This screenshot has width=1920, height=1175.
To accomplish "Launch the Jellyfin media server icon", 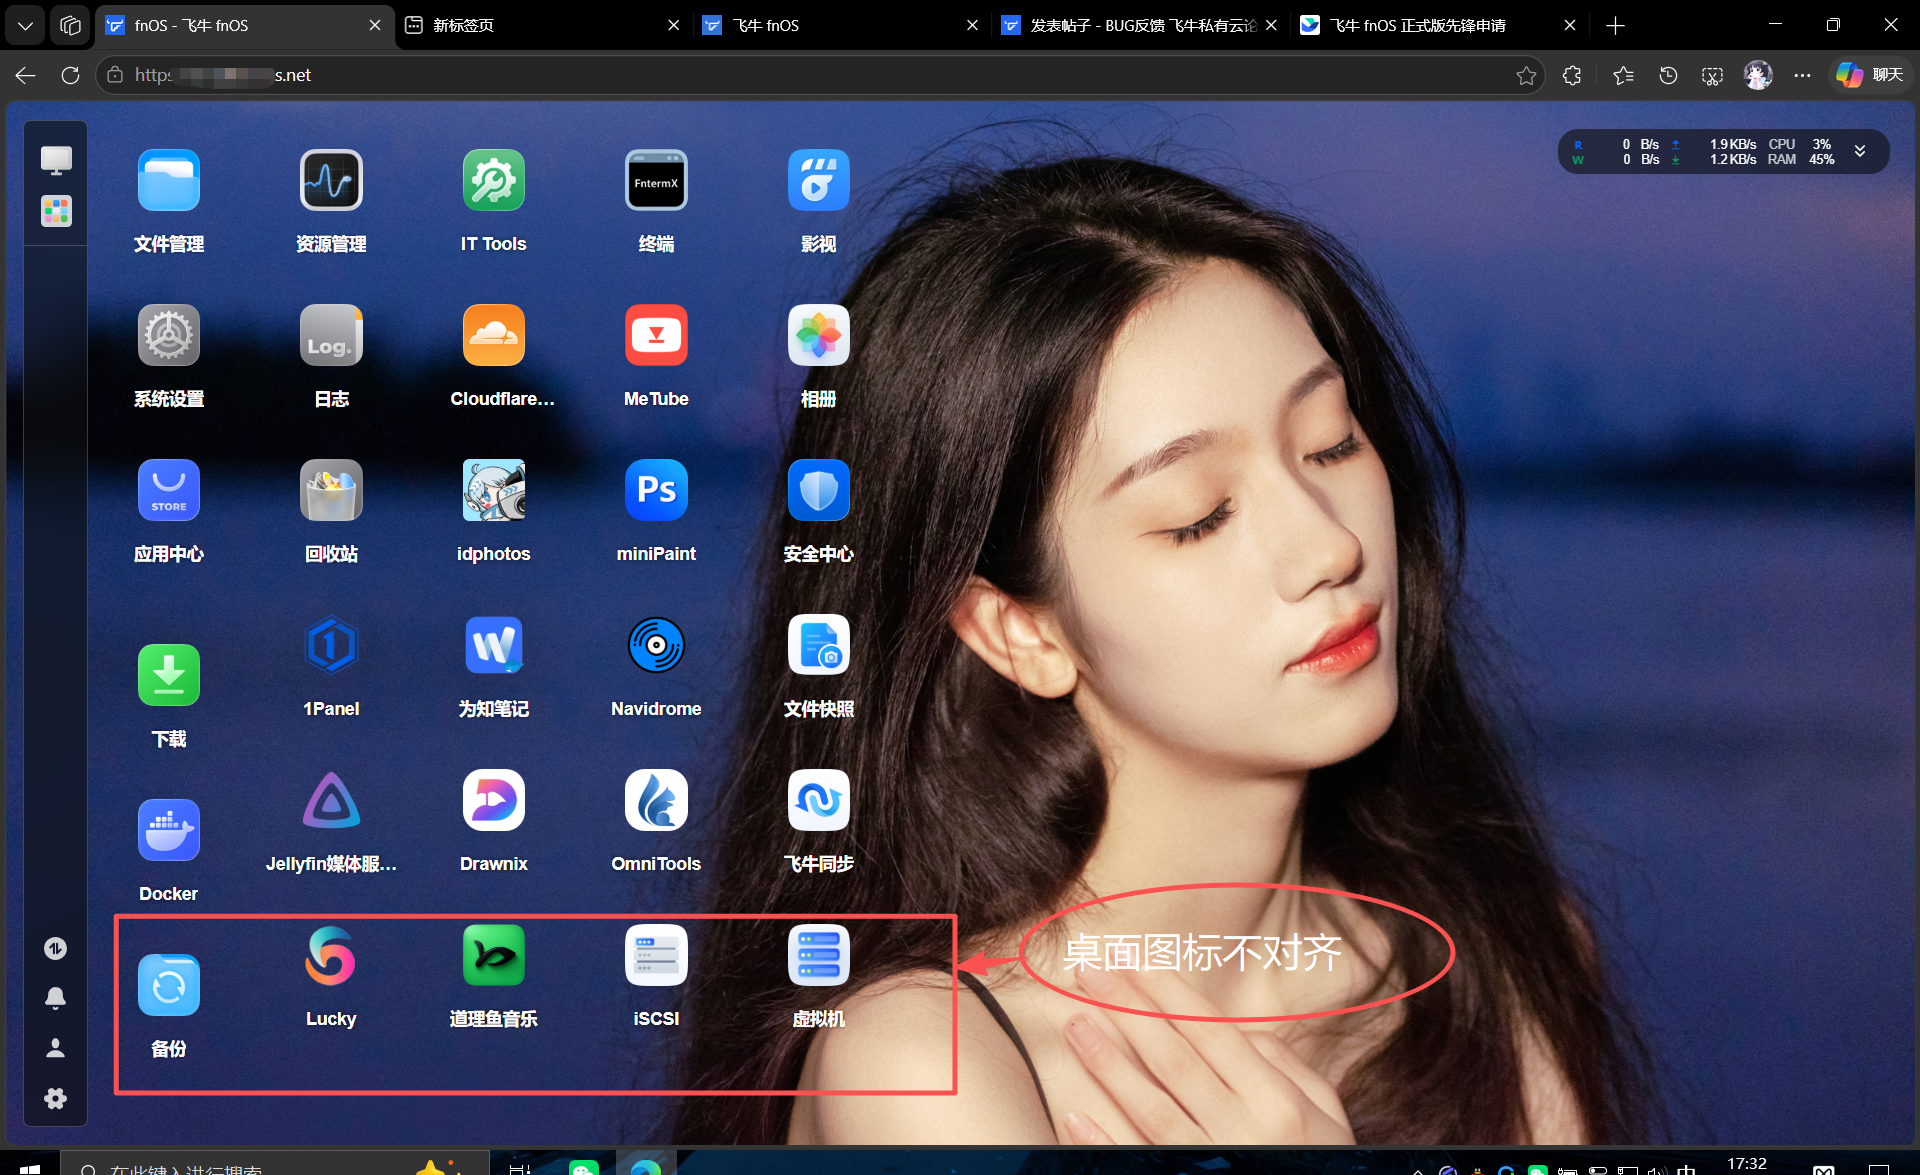I will click(x=331, y=801).
